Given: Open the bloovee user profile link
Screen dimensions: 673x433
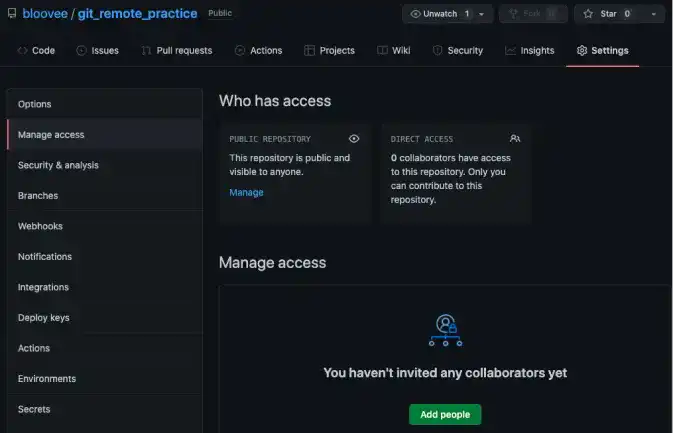Looking at the screenshot, I should 45,14.
